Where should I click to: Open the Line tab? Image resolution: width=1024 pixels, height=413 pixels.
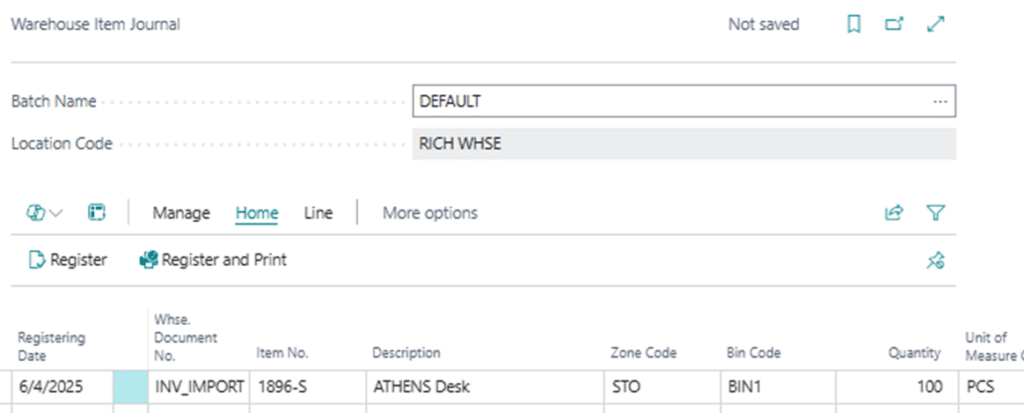[318, 213]
